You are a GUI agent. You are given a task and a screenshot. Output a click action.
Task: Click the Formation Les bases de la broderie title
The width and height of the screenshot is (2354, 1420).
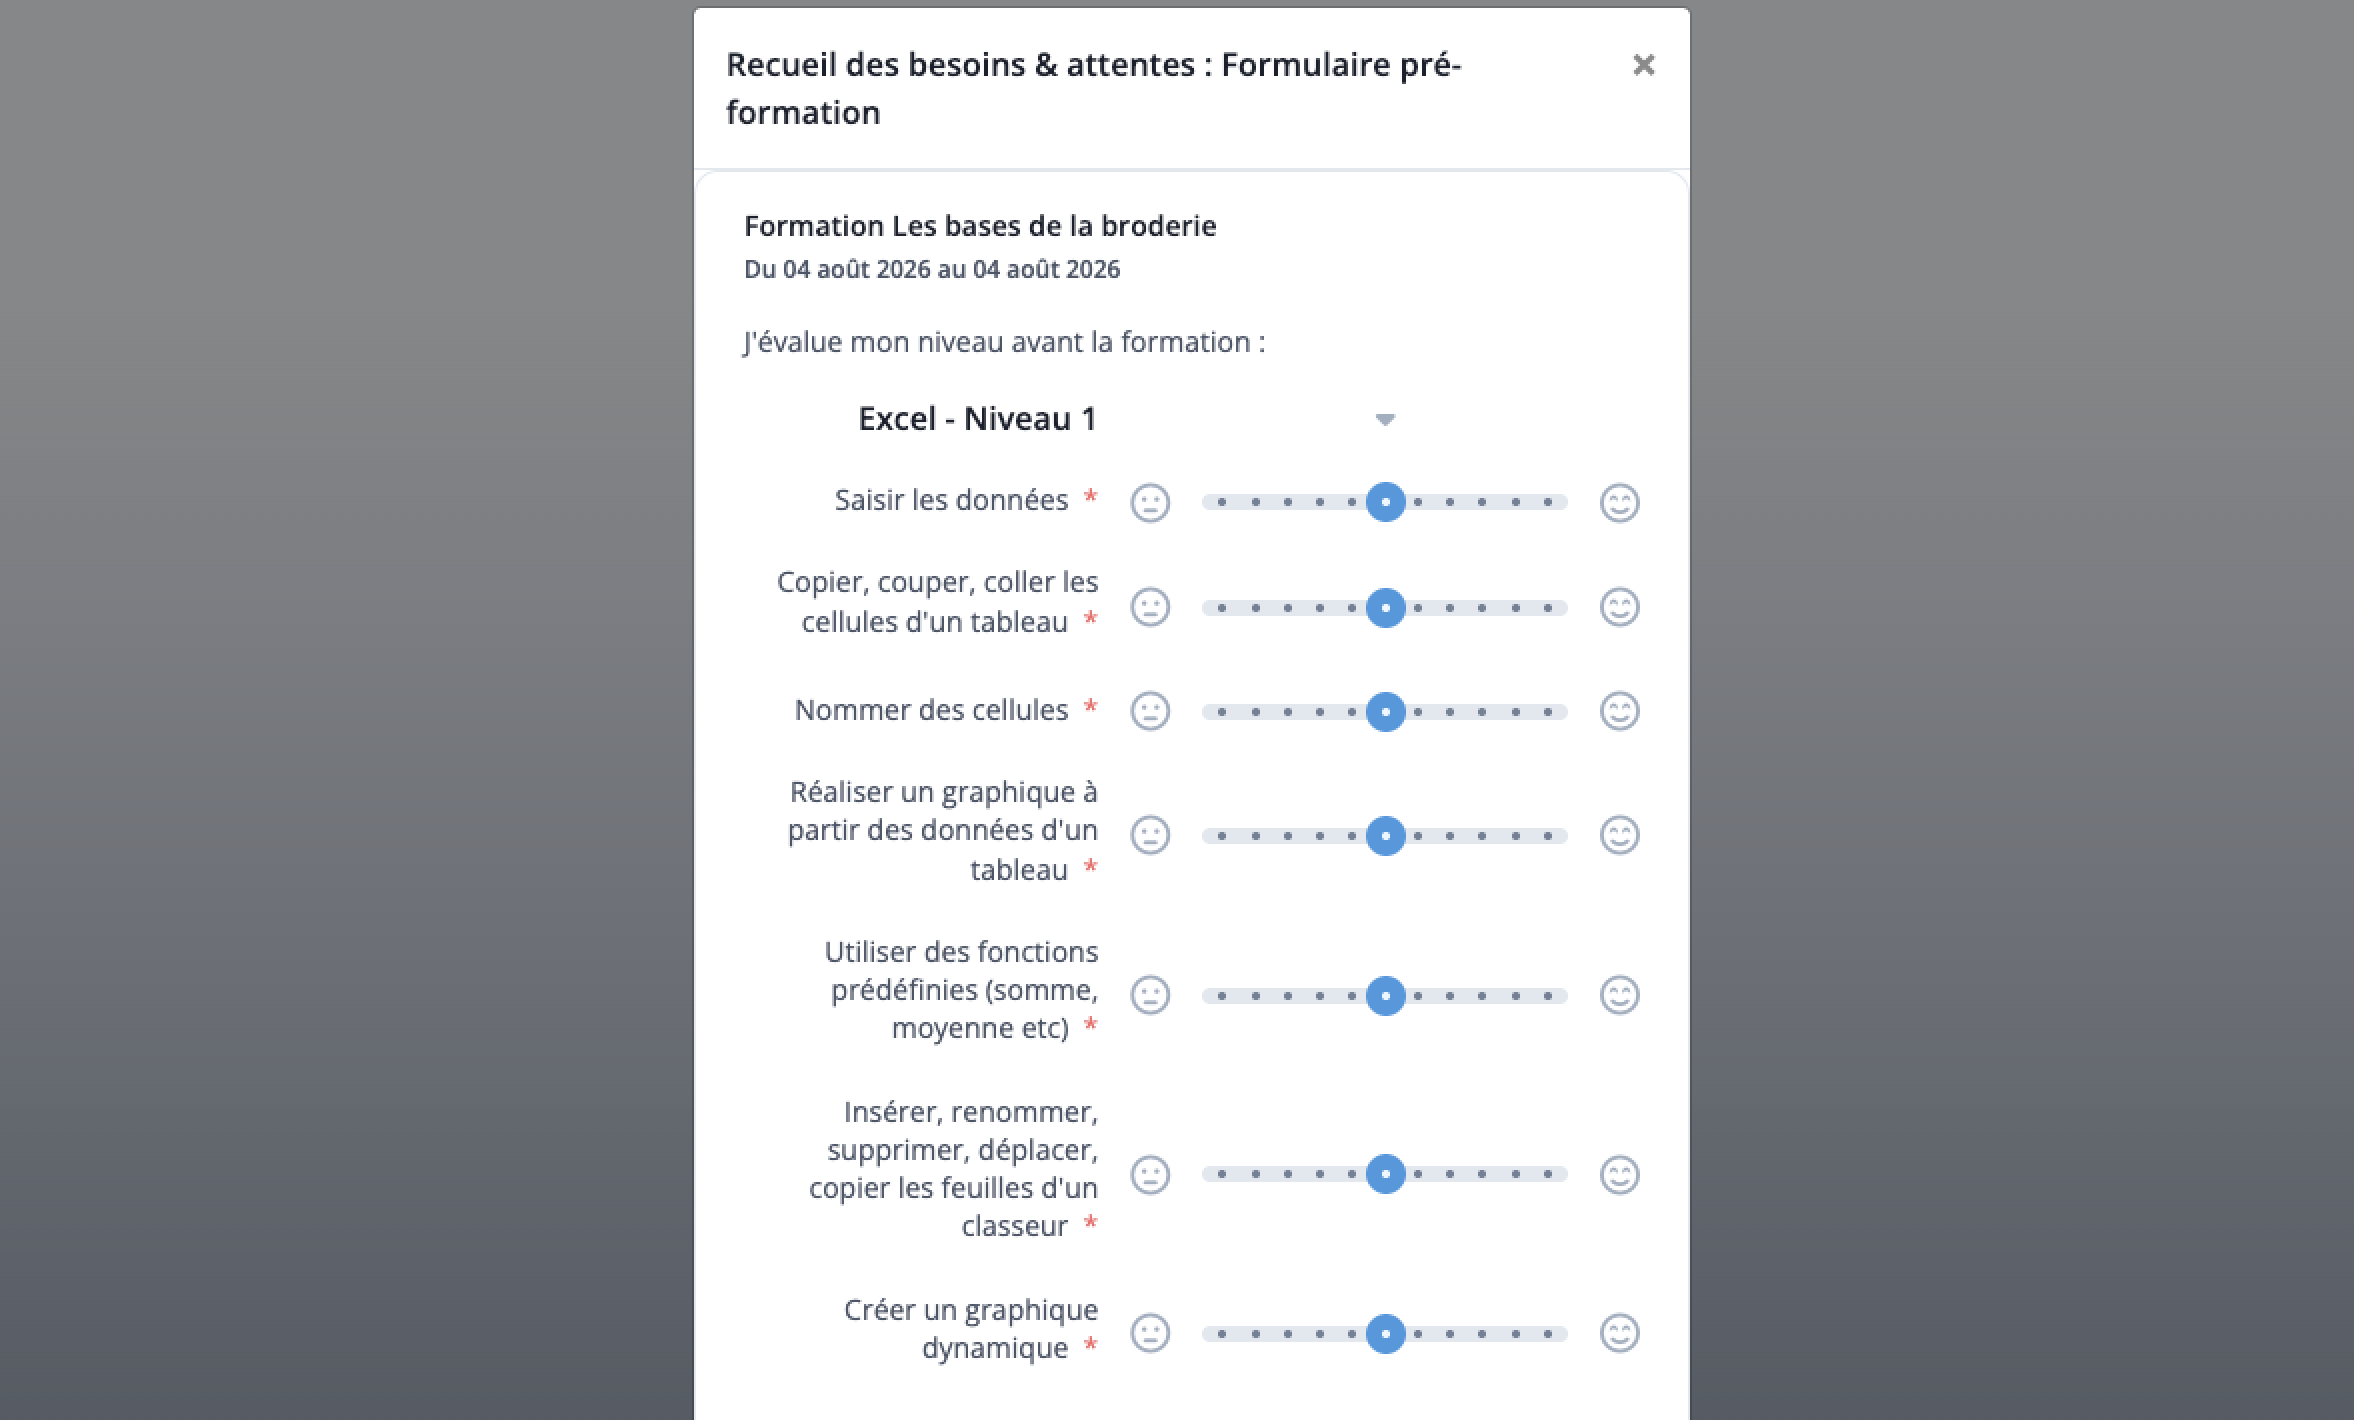coord(980,226)
